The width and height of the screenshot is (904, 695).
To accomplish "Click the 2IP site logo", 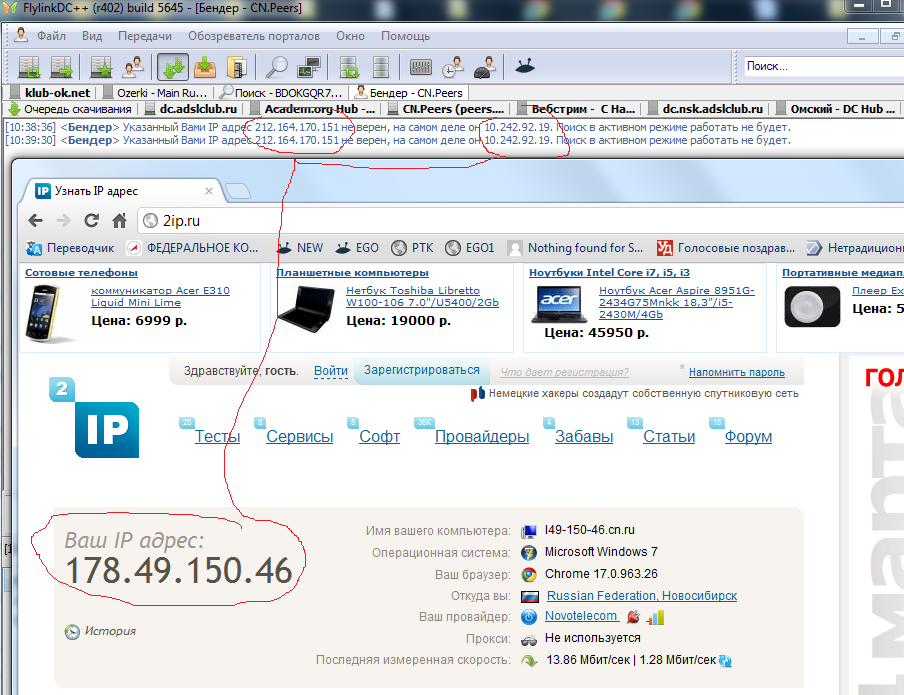I will [x=95, y=418].
